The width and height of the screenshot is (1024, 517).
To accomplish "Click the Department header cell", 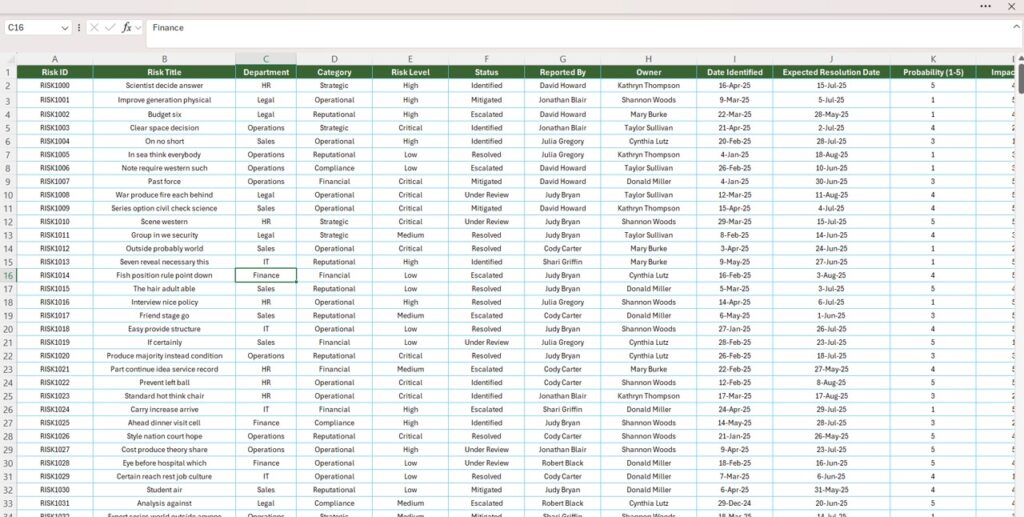I will click(266, 72).
